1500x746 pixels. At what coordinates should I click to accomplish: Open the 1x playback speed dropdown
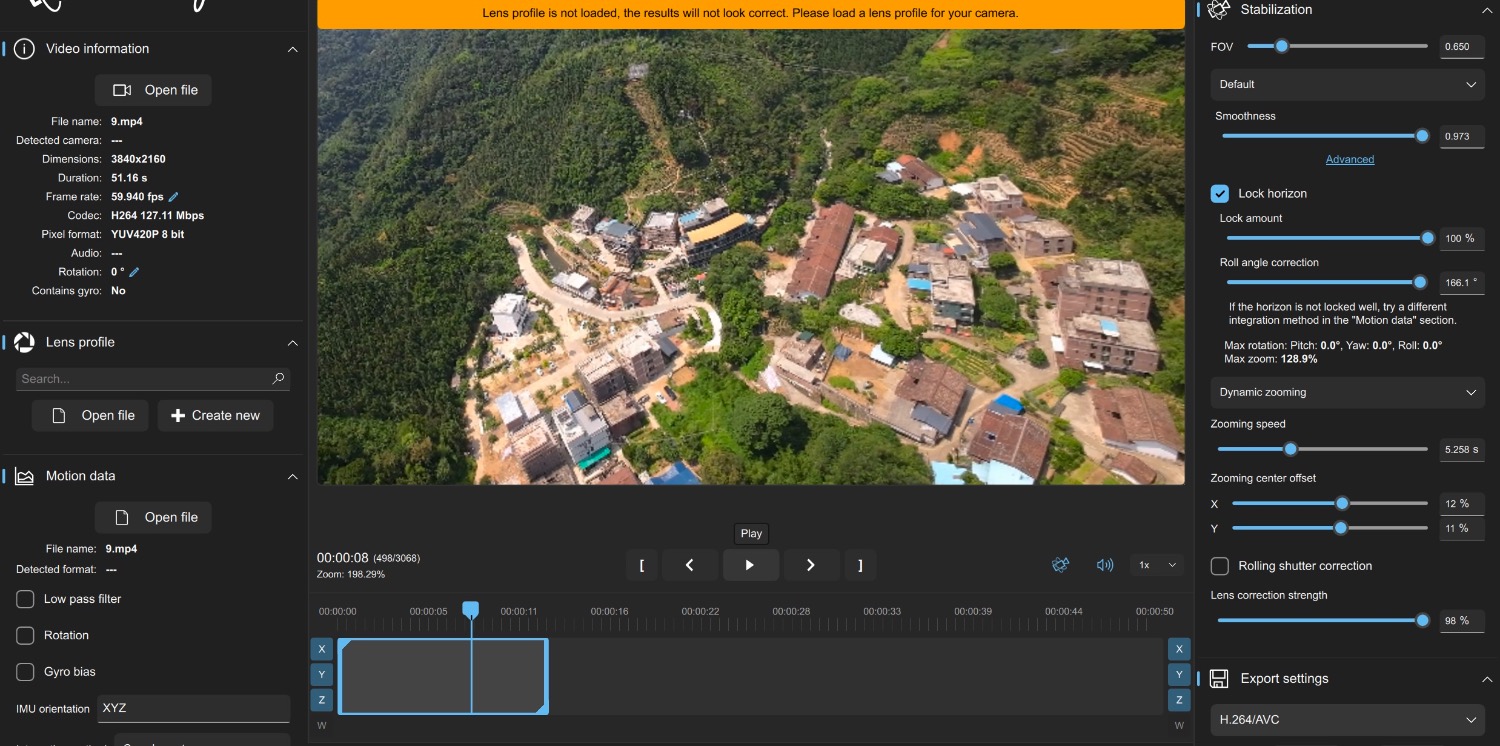1157,565
